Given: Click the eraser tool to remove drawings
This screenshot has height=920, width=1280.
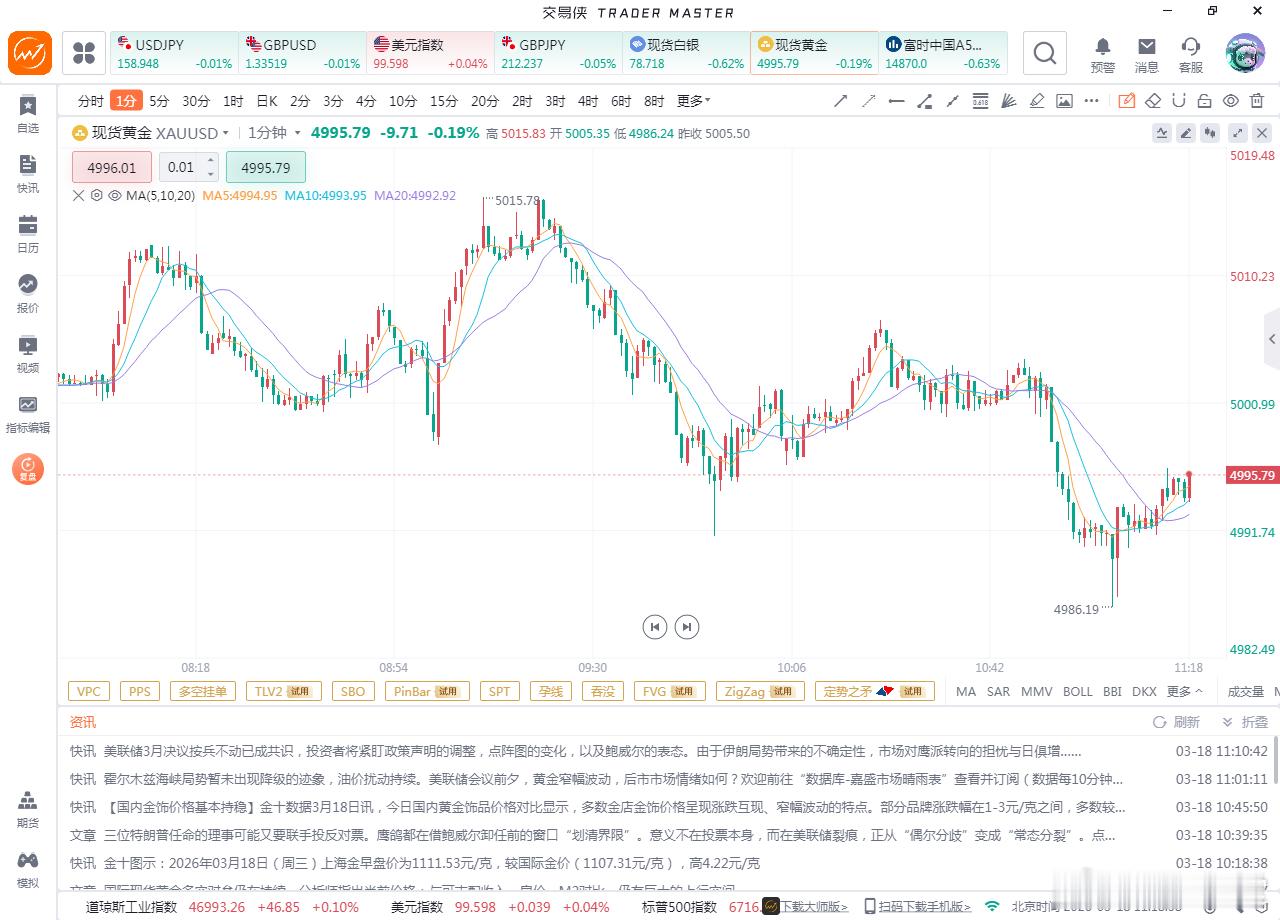Looking at the screenshot, I should [x=1152, y=101].
